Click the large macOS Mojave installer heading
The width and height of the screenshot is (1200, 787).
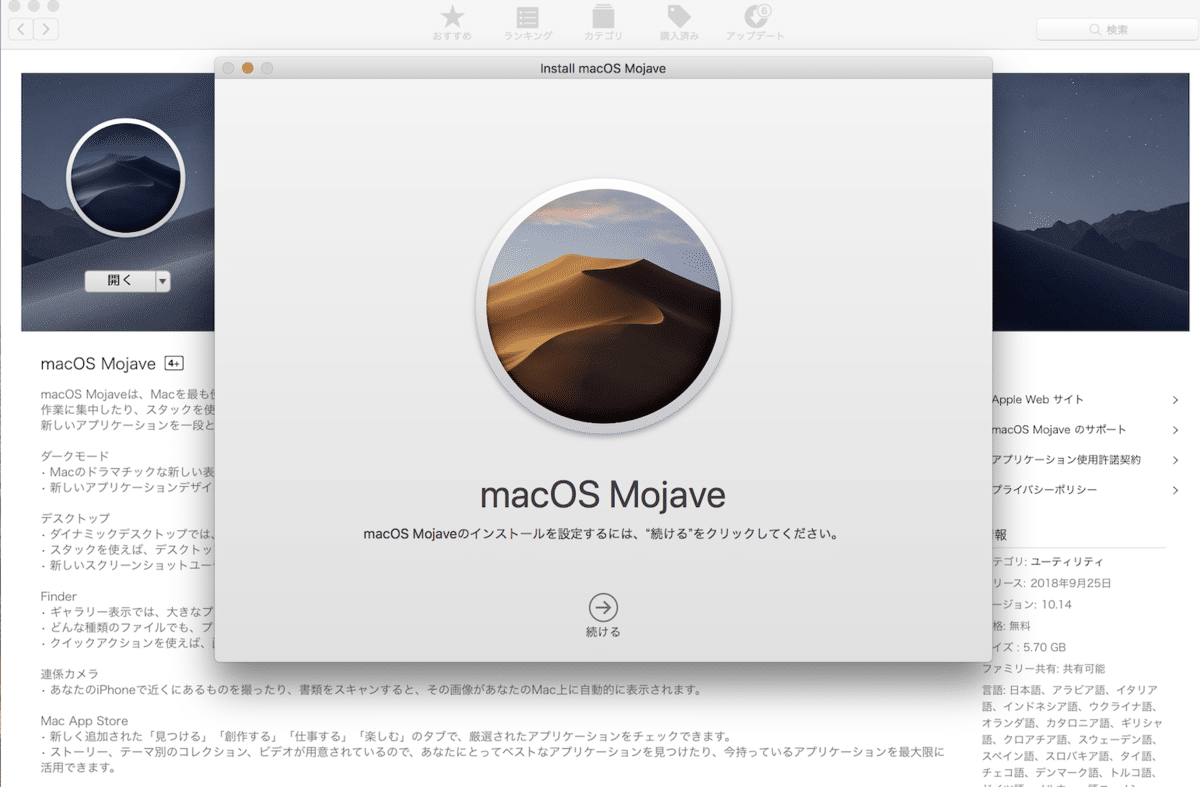tap(603, 495)
